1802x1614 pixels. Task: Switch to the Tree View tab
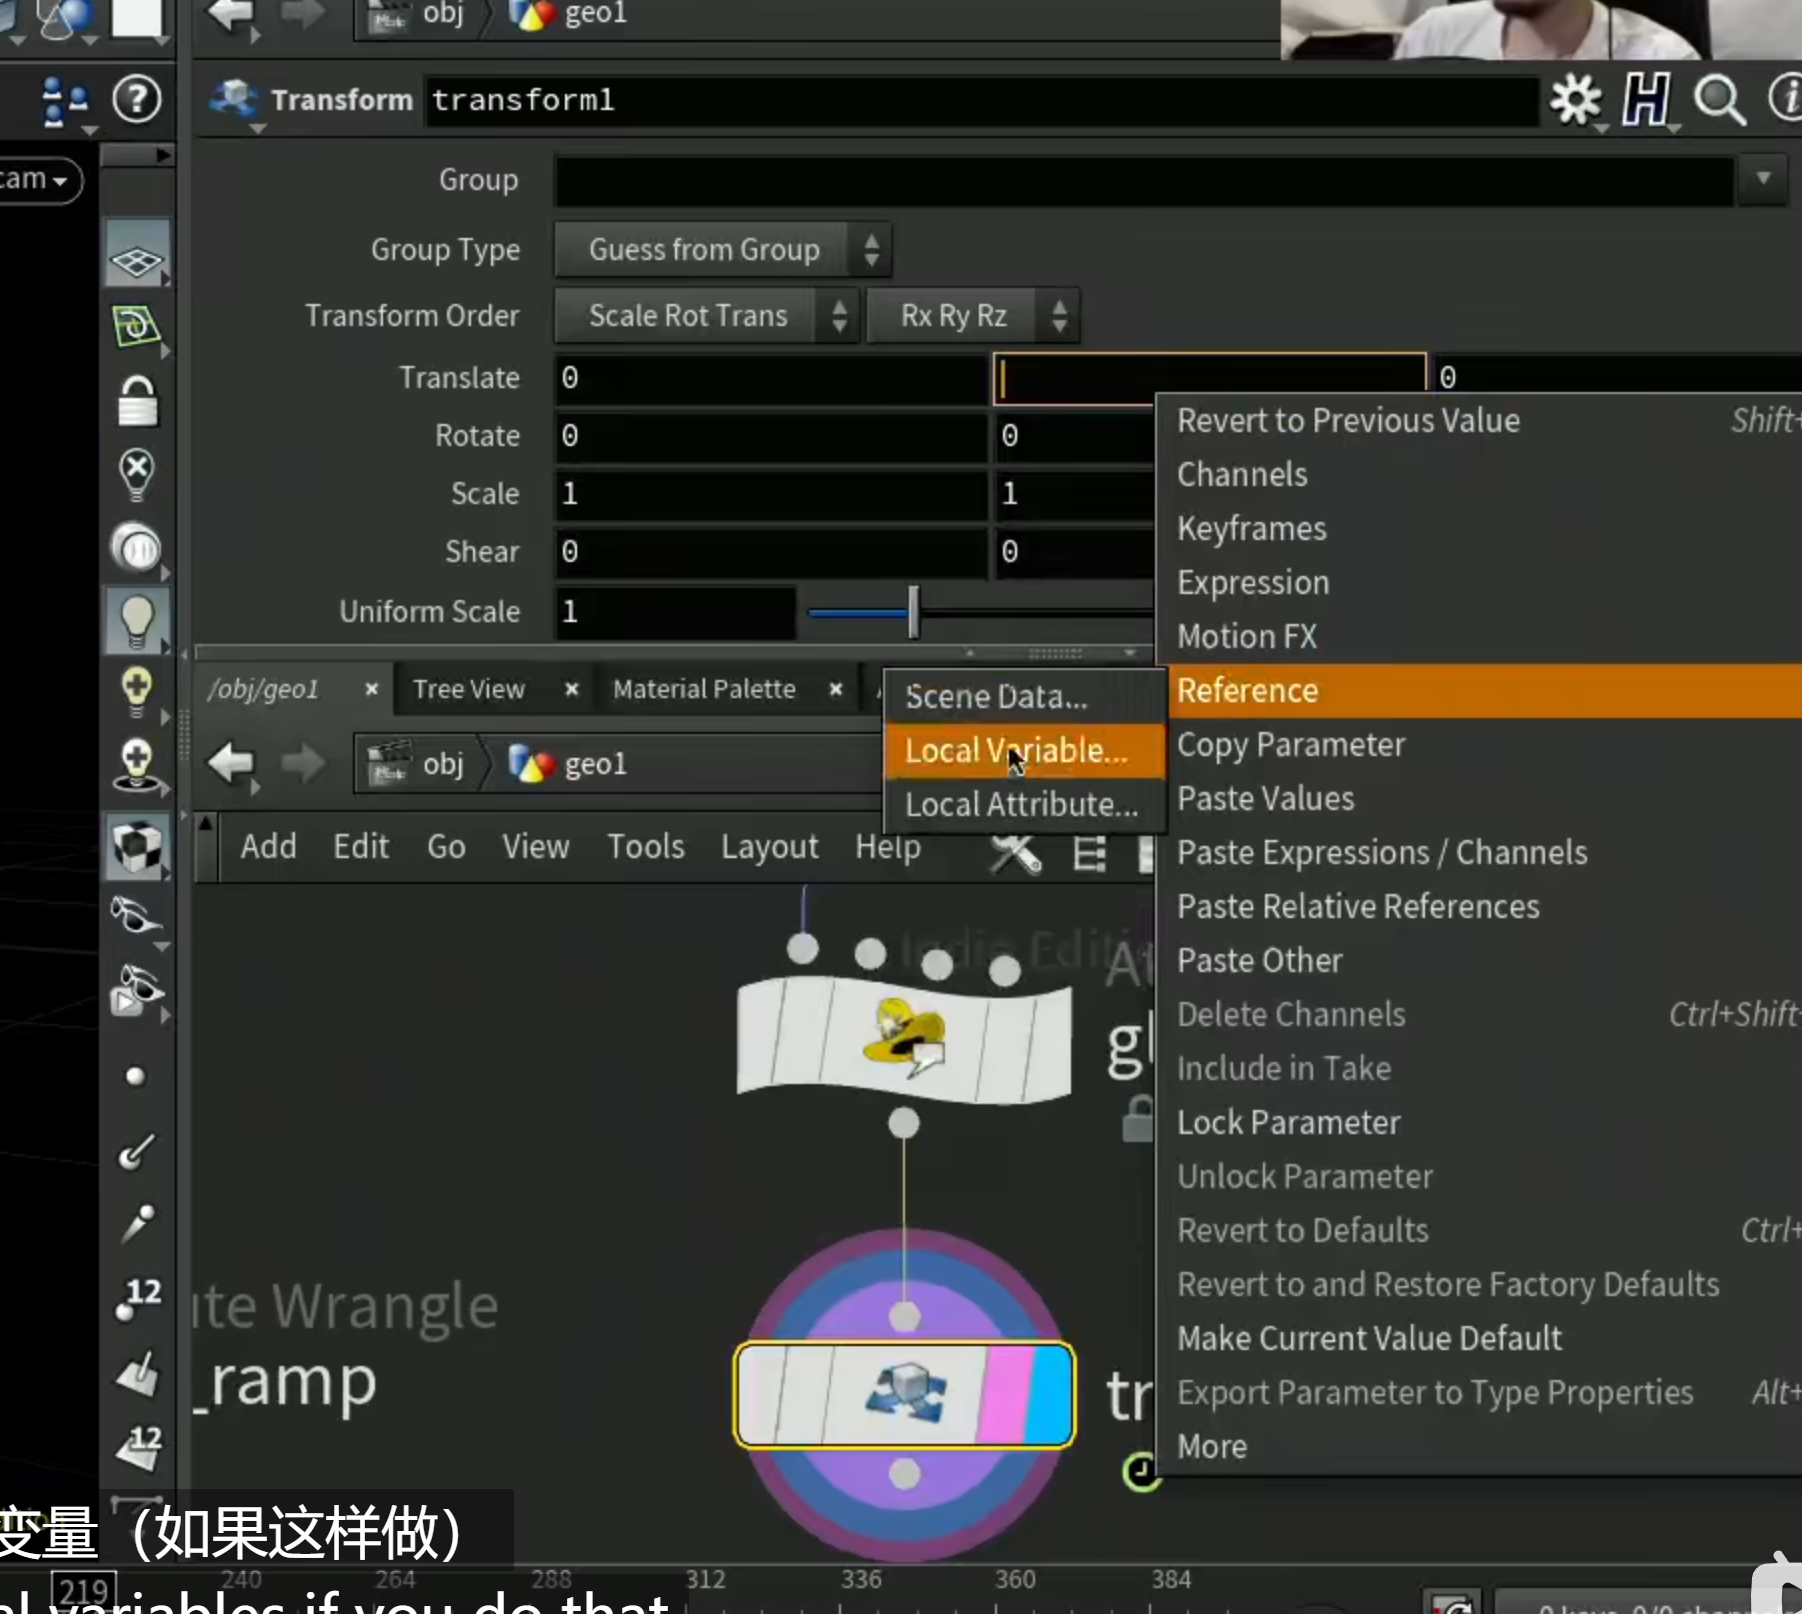(469, 689)
